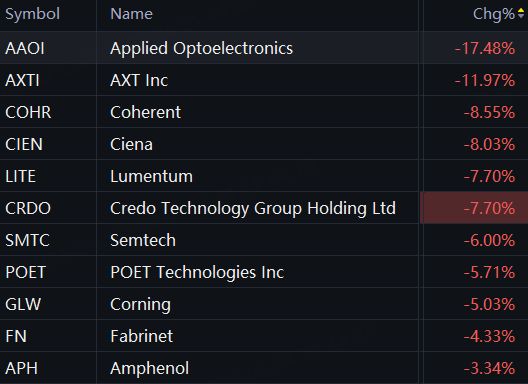Open the Corning company entry
This screenshot has height=384, width=528.
tap(140, 305)
